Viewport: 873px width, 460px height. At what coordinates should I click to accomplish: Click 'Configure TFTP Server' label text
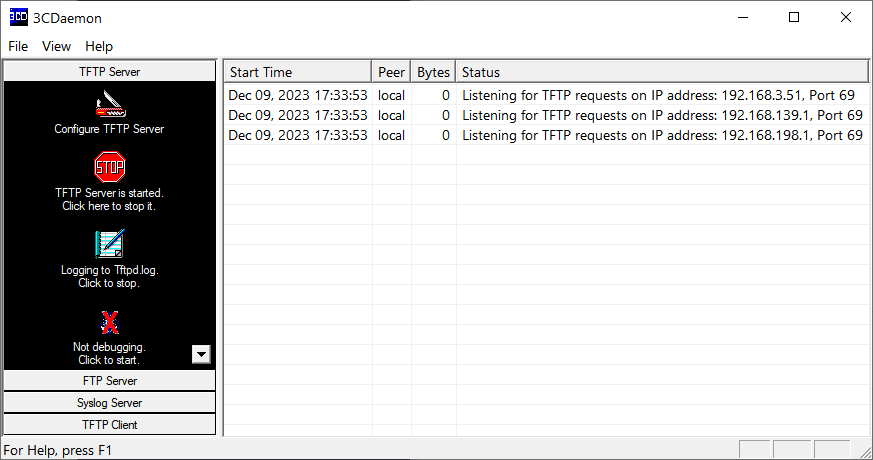[109, 129]
